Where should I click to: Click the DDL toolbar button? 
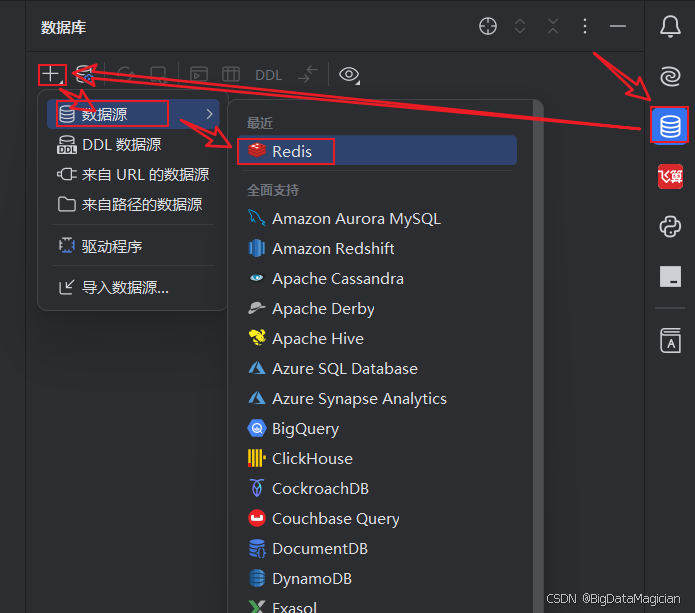[269, 75]
